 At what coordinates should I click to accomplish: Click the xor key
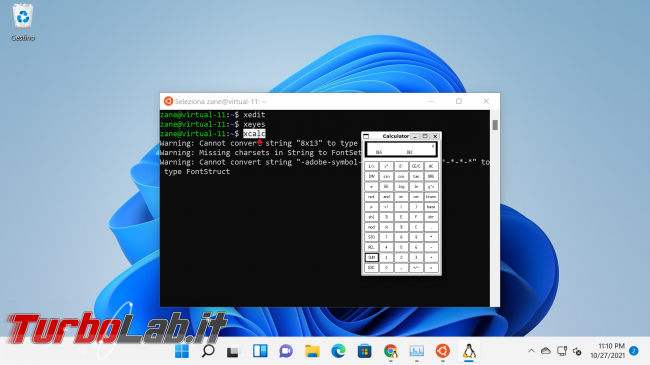point(416,197)
